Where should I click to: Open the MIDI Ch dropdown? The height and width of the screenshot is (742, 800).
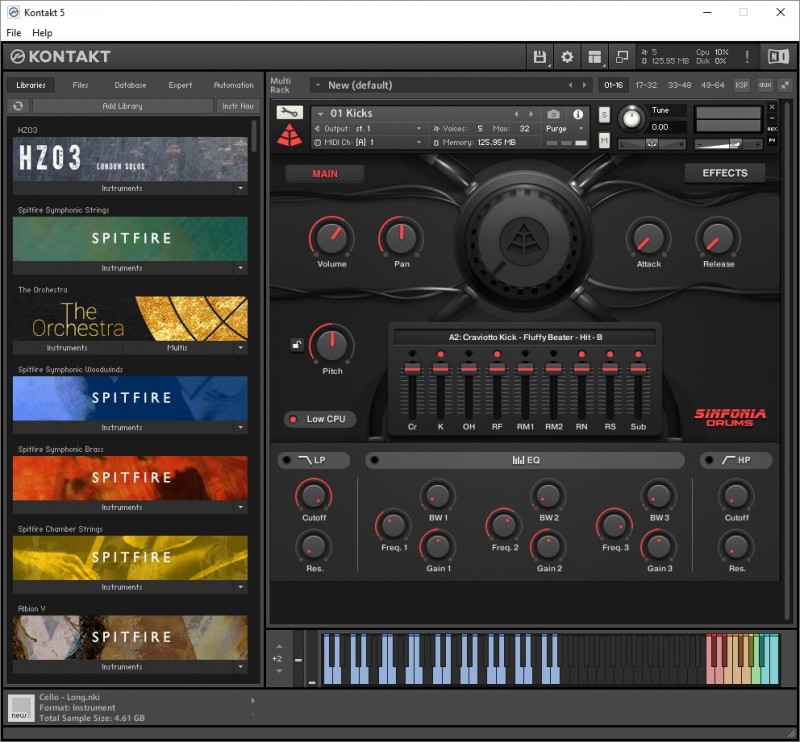[x=368, y=142]
